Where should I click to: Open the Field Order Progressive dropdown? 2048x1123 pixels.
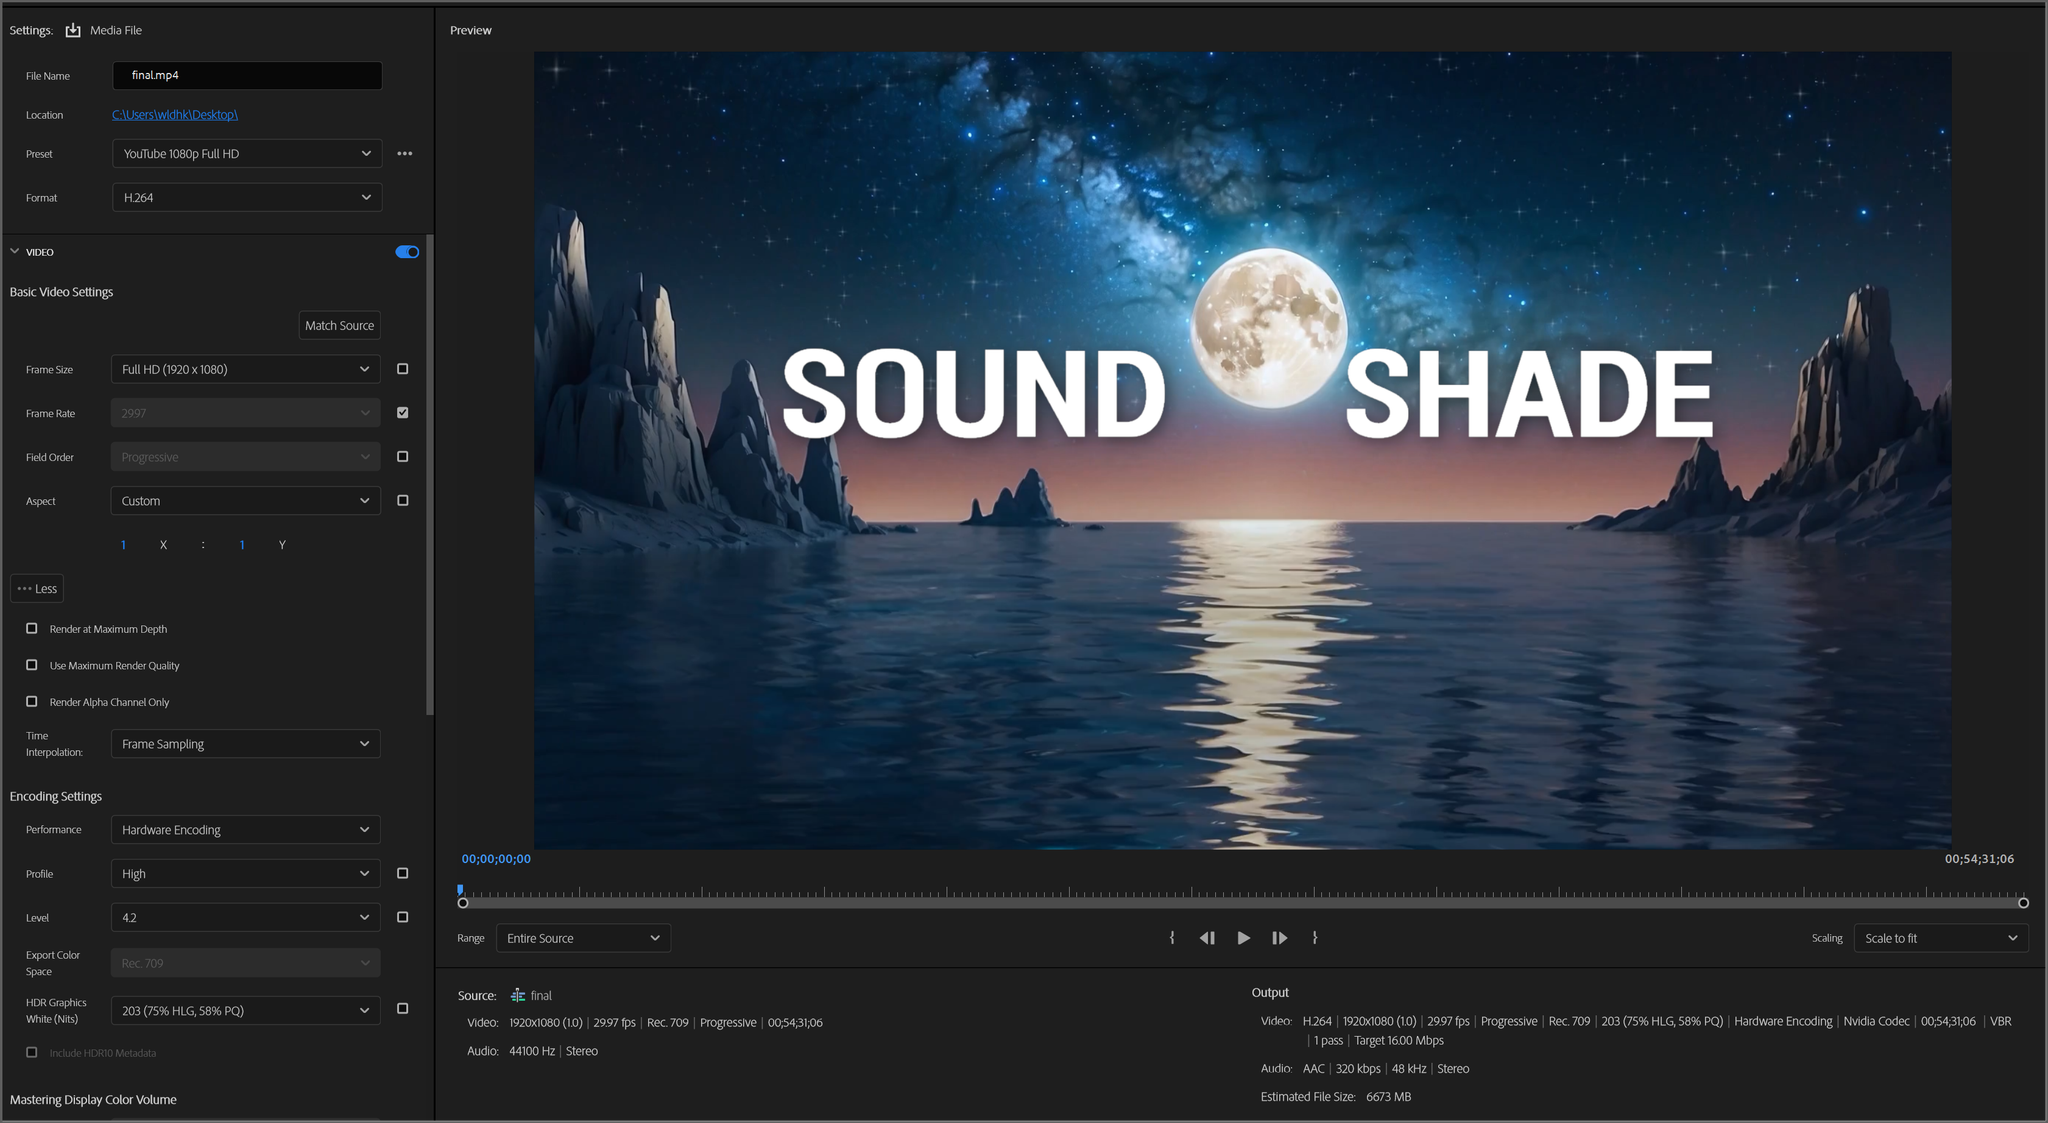245,457
